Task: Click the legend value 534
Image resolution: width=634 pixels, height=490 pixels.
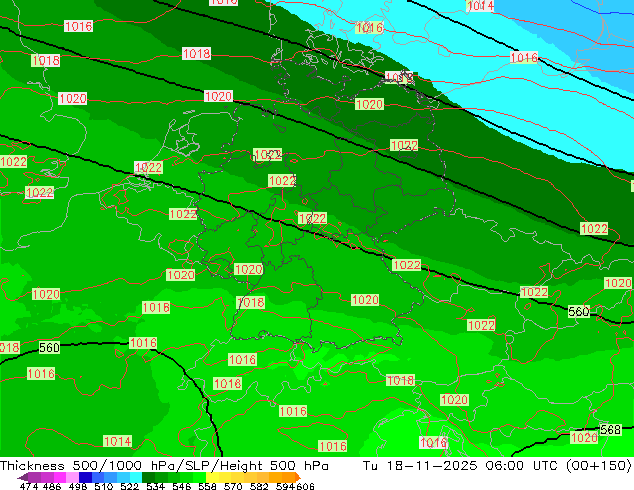Action: point(155,486)
